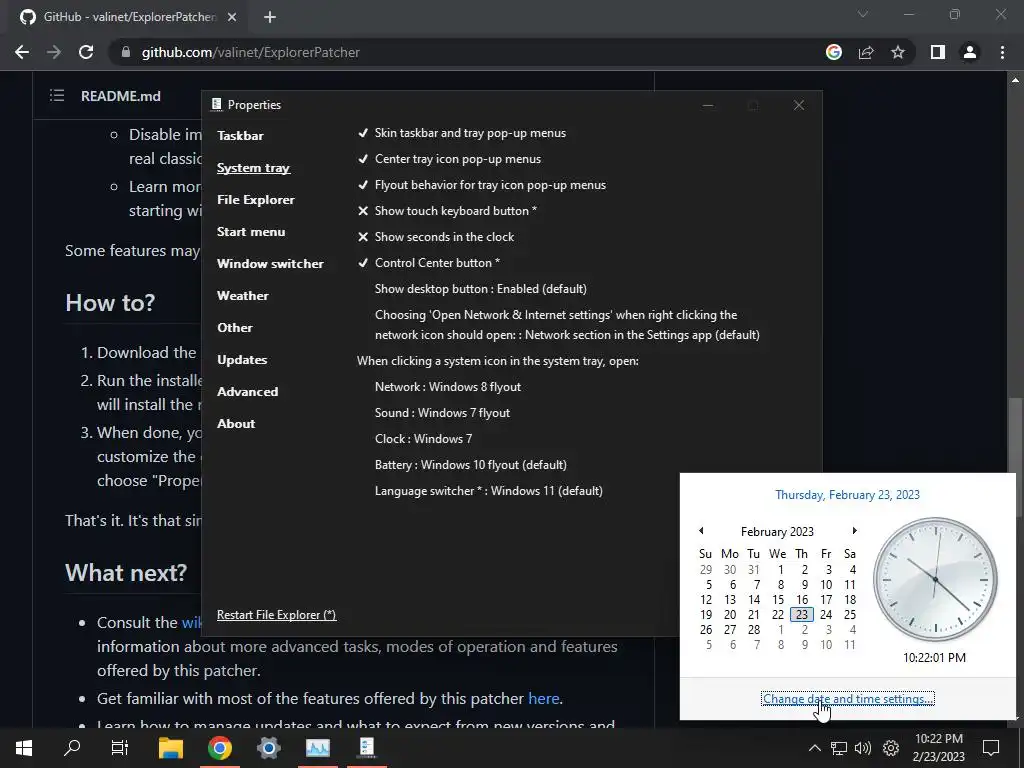Show hidden tray icons

pos(814,748)
